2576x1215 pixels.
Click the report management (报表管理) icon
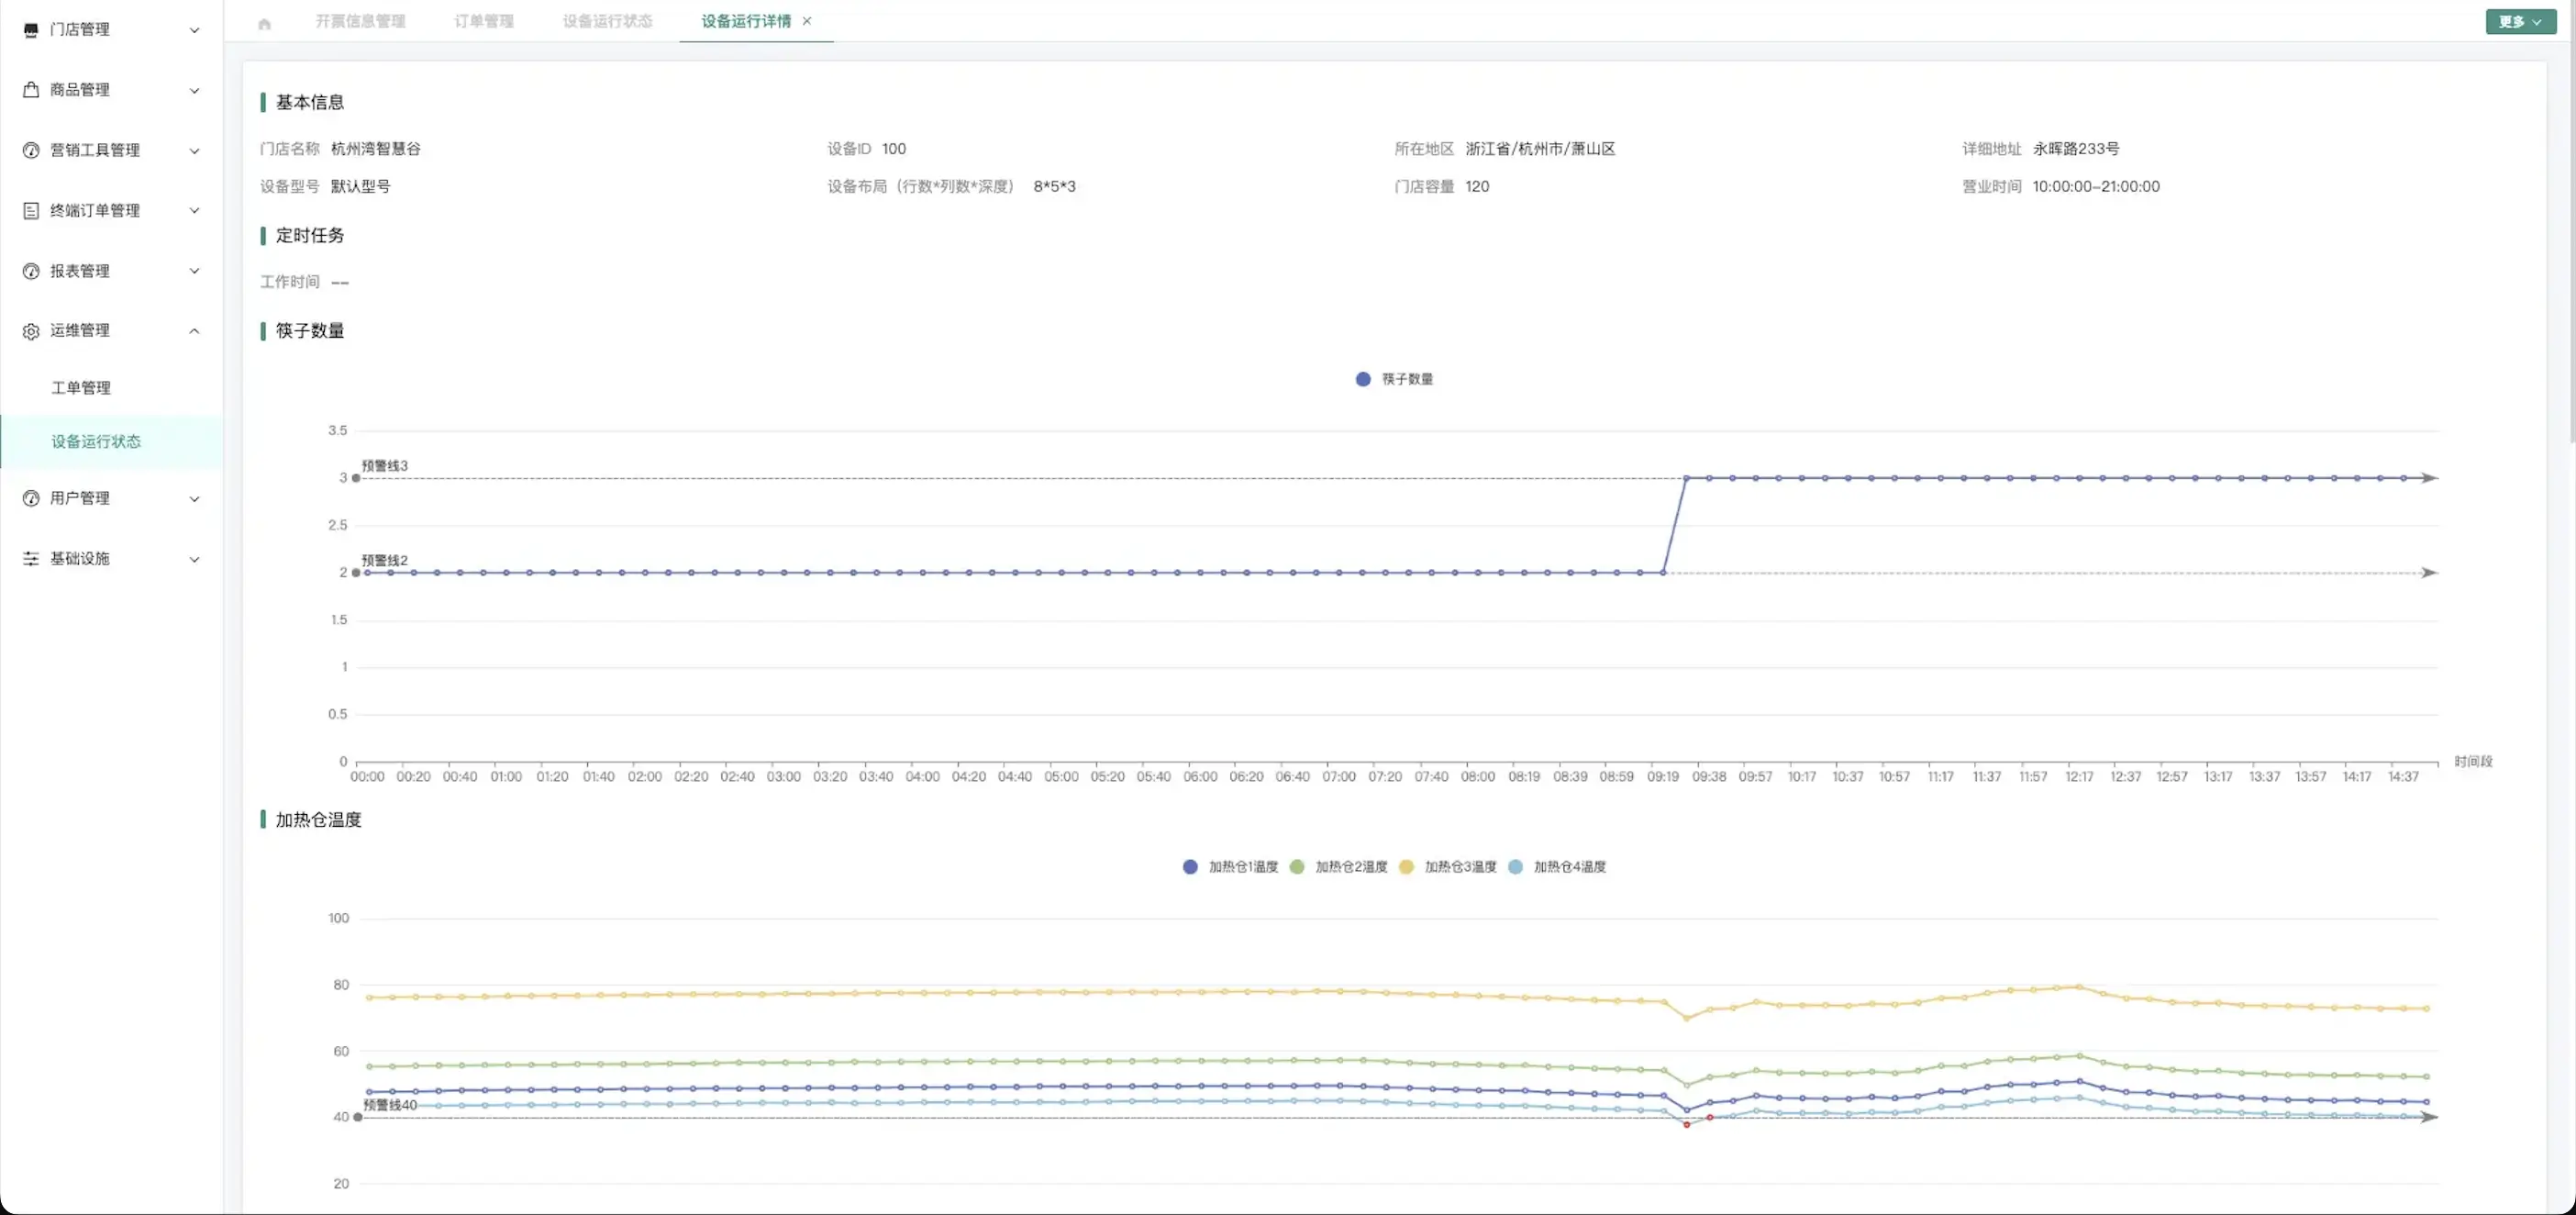[31, 271]
